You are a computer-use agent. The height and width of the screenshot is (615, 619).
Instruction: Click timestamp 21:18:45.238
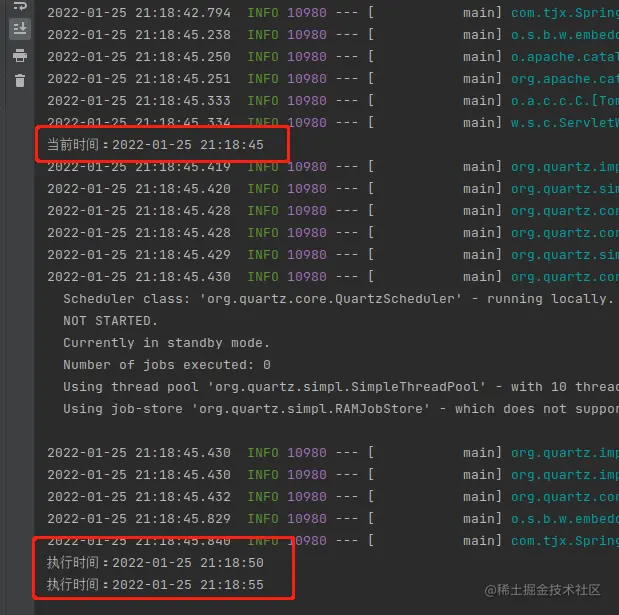[x=139, y=35]
